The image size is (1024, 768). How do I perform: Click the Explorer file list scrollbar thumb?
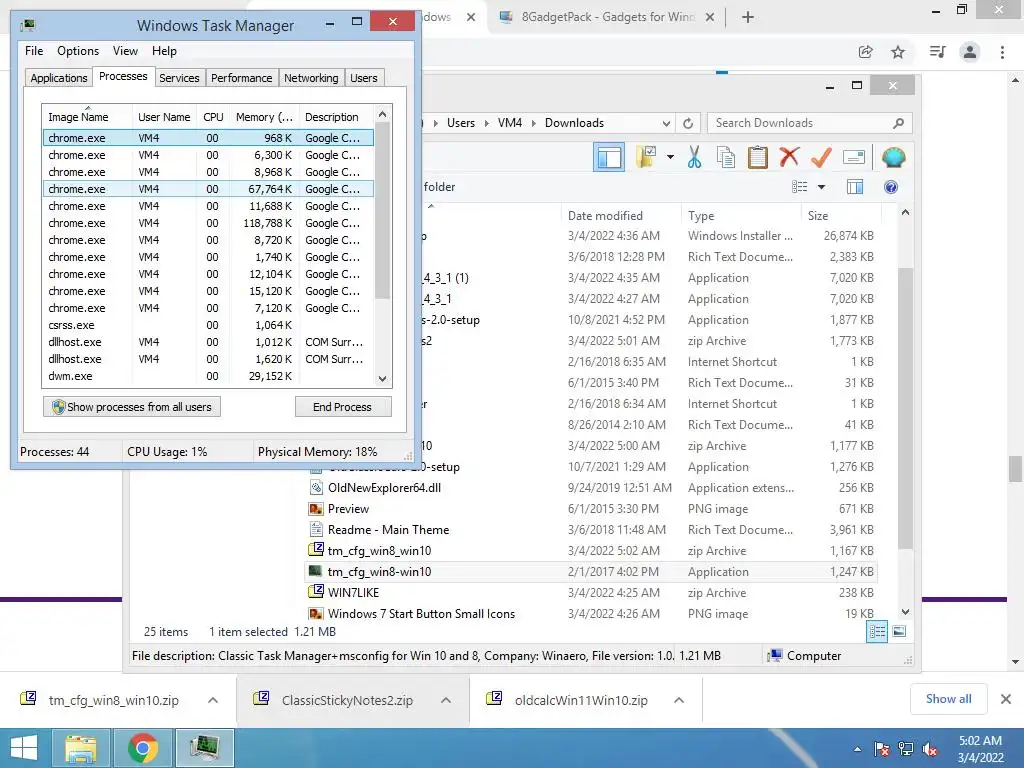click(x=905, y=408)
